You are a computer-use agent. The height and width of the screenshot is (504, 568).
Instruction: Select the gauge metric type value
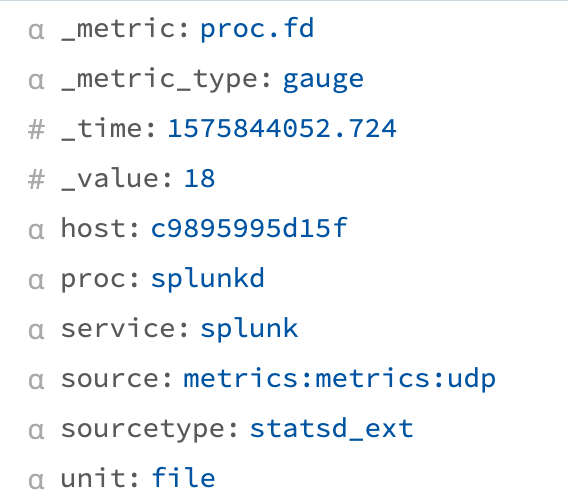tap(323, 80)
